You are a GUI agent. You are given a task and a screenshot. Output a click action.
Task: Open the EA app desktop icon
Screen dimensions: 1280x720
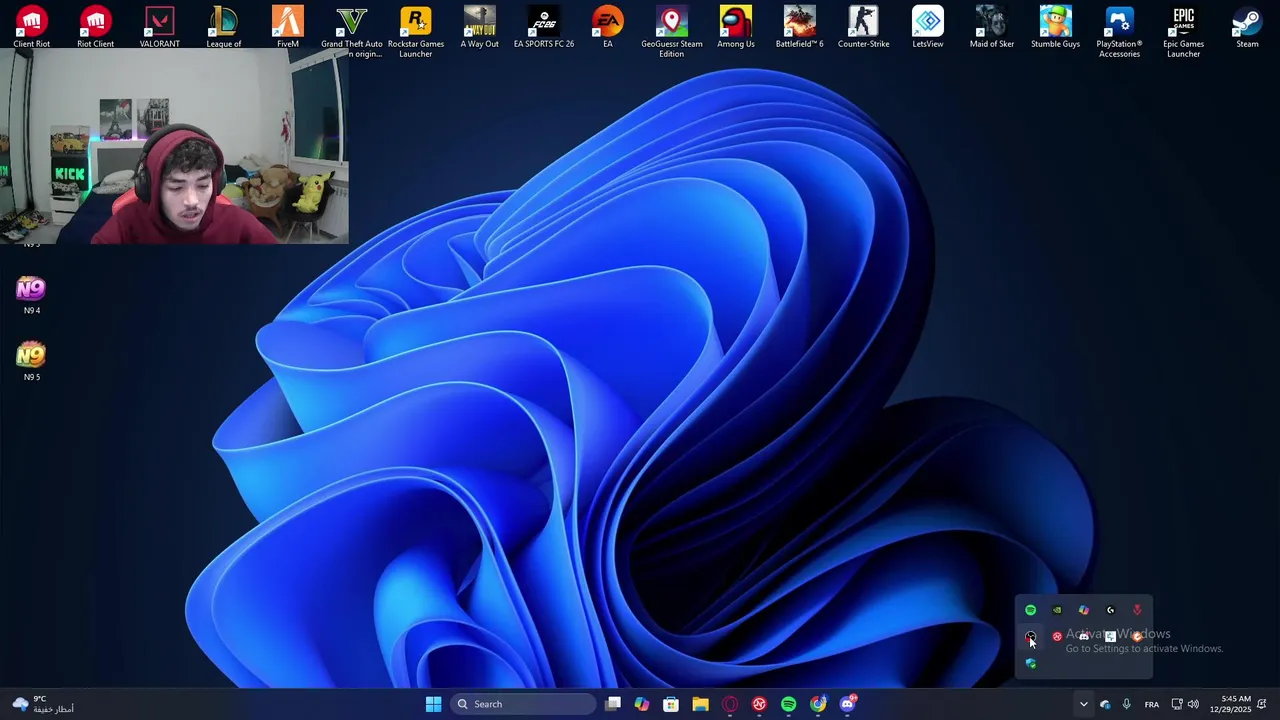[x=608, y=27]
